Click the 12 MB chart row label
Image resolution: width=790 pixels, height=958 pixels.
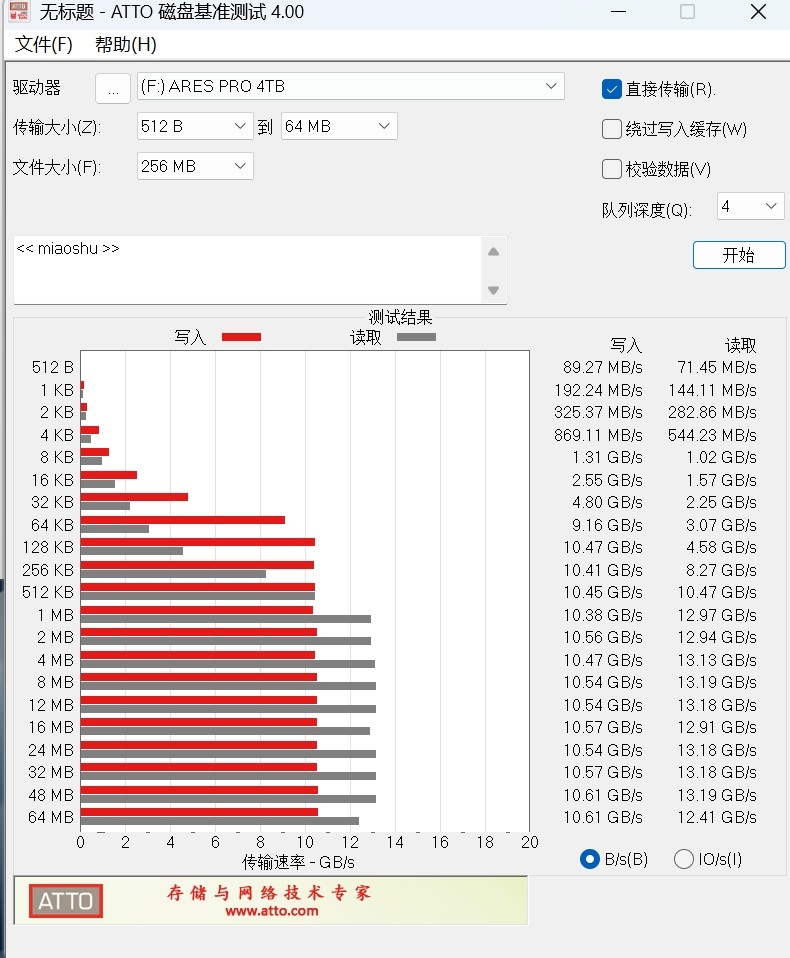click(51, 705)
